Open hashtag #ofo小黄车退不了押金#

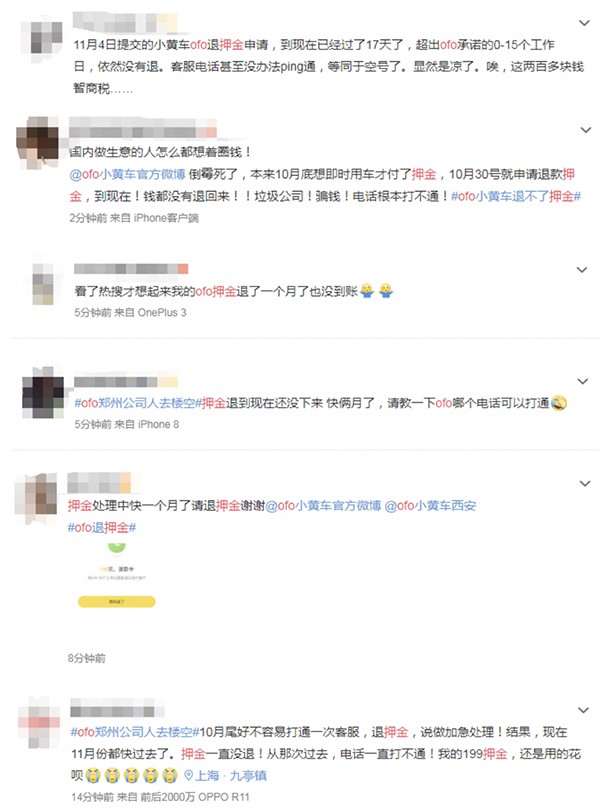[516, 197]
